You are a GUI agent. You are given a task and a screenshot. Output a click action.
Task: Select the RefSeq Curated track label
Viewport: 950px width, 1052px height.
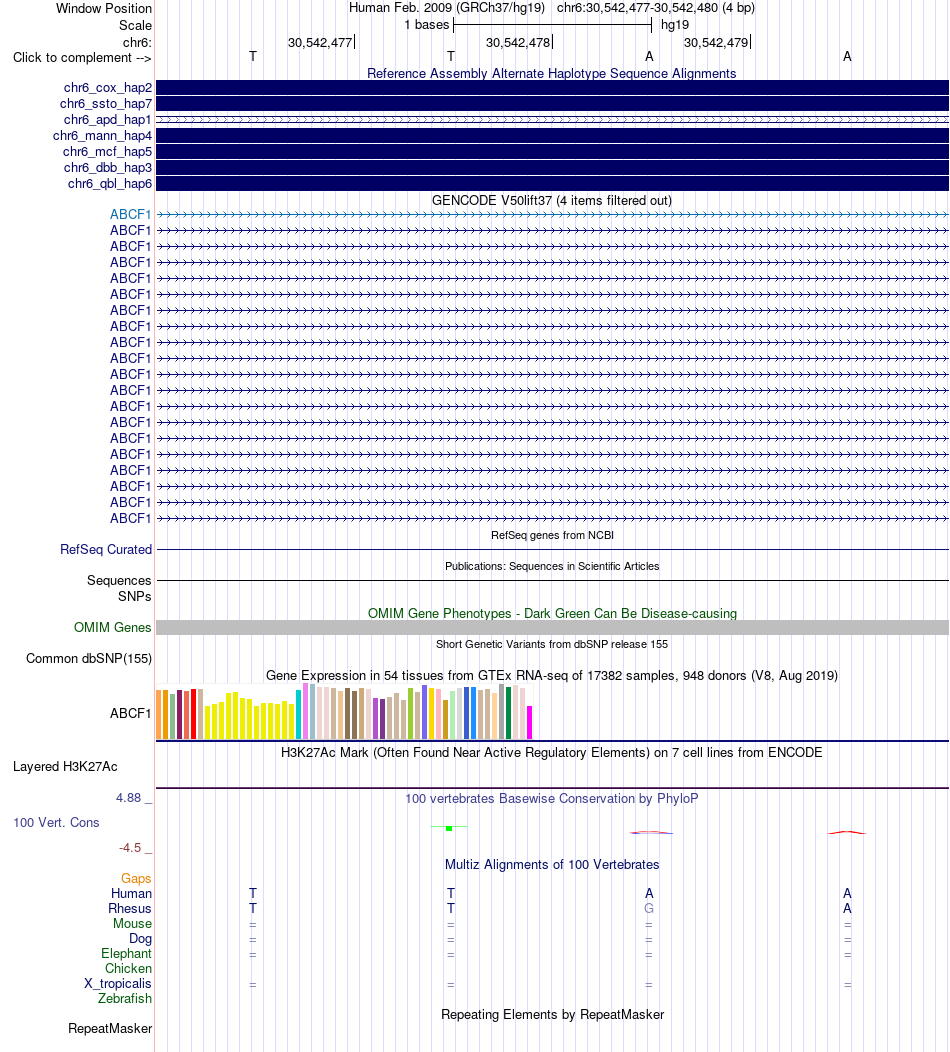[106, 549]
